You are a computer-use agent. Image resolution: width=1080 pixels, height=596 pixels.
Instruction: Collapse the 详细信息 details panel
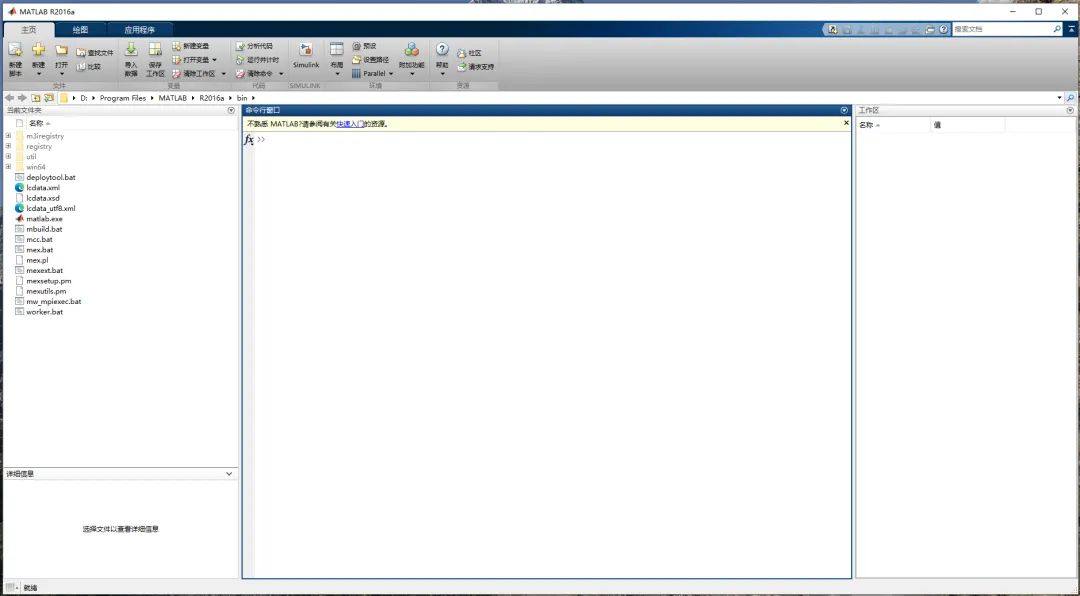(x=229, y=473)
